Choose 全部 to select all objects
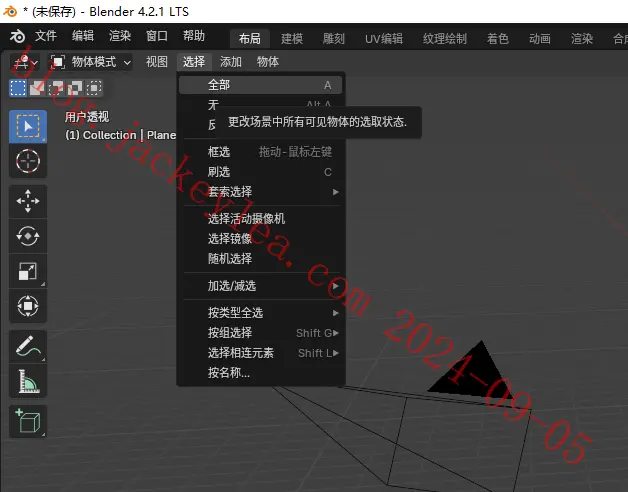The image size is (628, 492). pyautogui.click(x=260, y=85)
